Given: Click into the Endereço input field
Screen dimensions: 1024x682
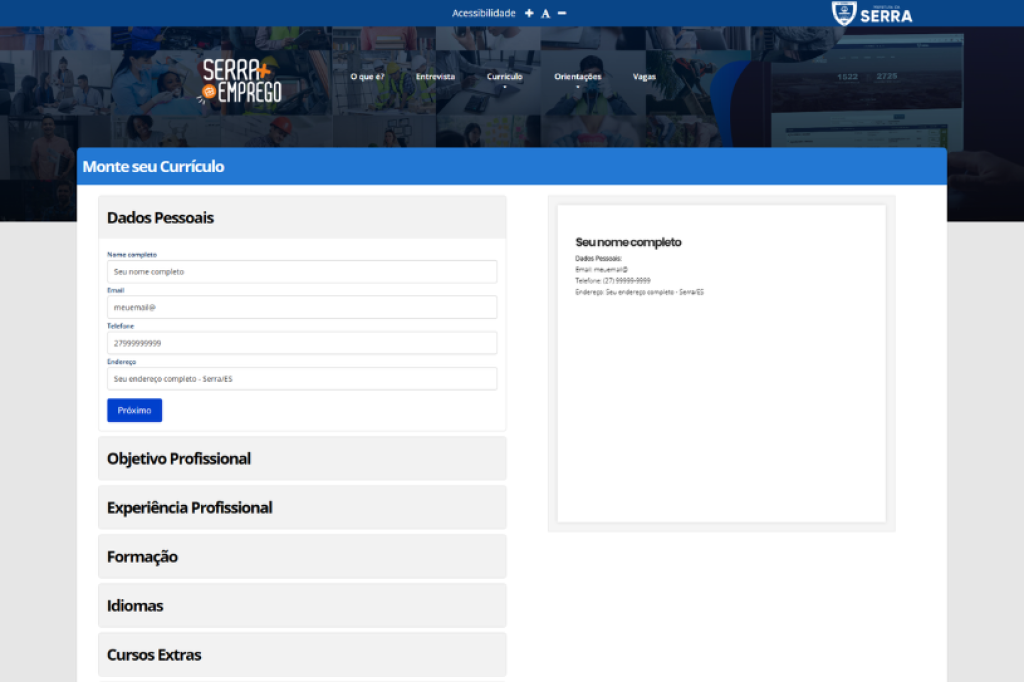Looking at the screenshot, I should click(x=301, y=379).
